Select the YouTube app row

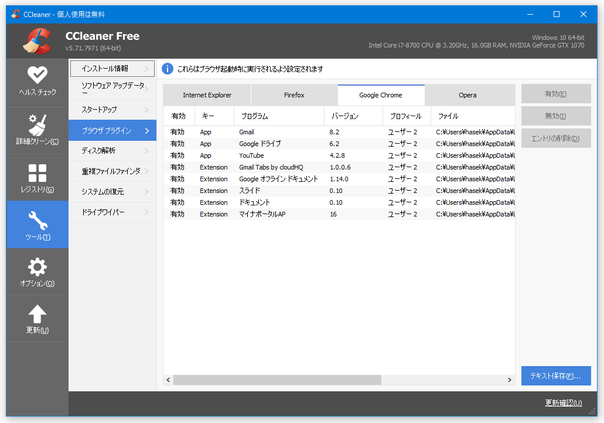(x=339, y=156)
